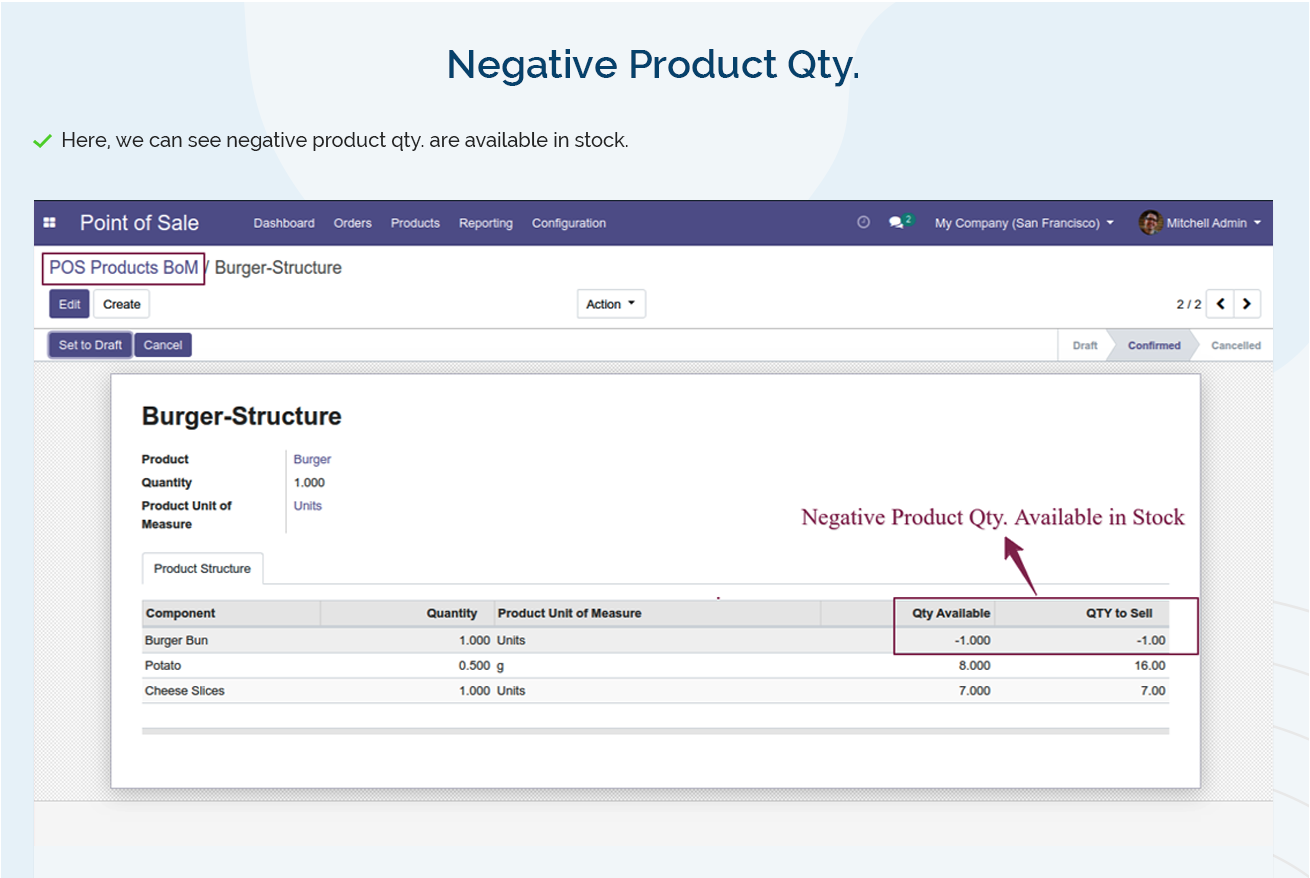Click Mitchell Admin avatar picture
This screenshot has width=1310, height=878.
(1150, 223)
